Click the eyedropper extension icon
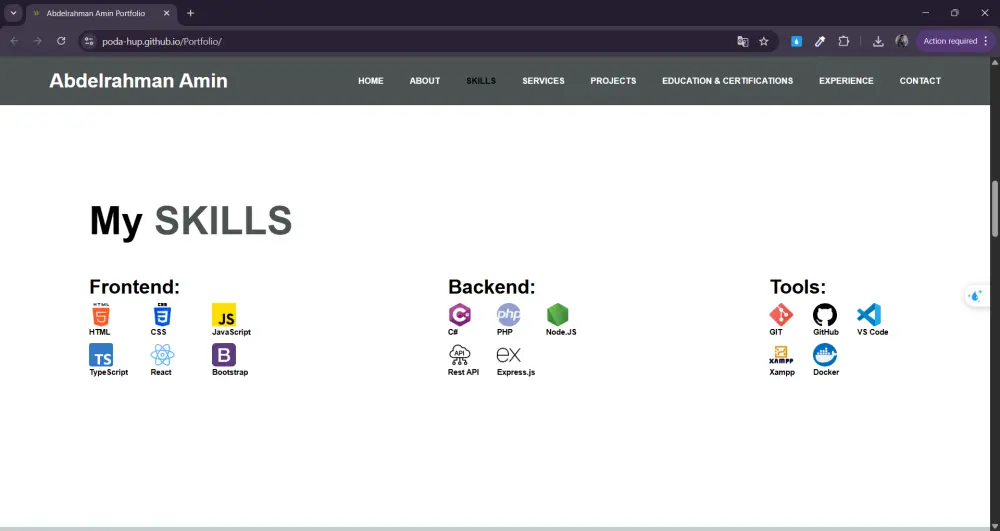This screenshot has width=1000, height=531. 820,41
